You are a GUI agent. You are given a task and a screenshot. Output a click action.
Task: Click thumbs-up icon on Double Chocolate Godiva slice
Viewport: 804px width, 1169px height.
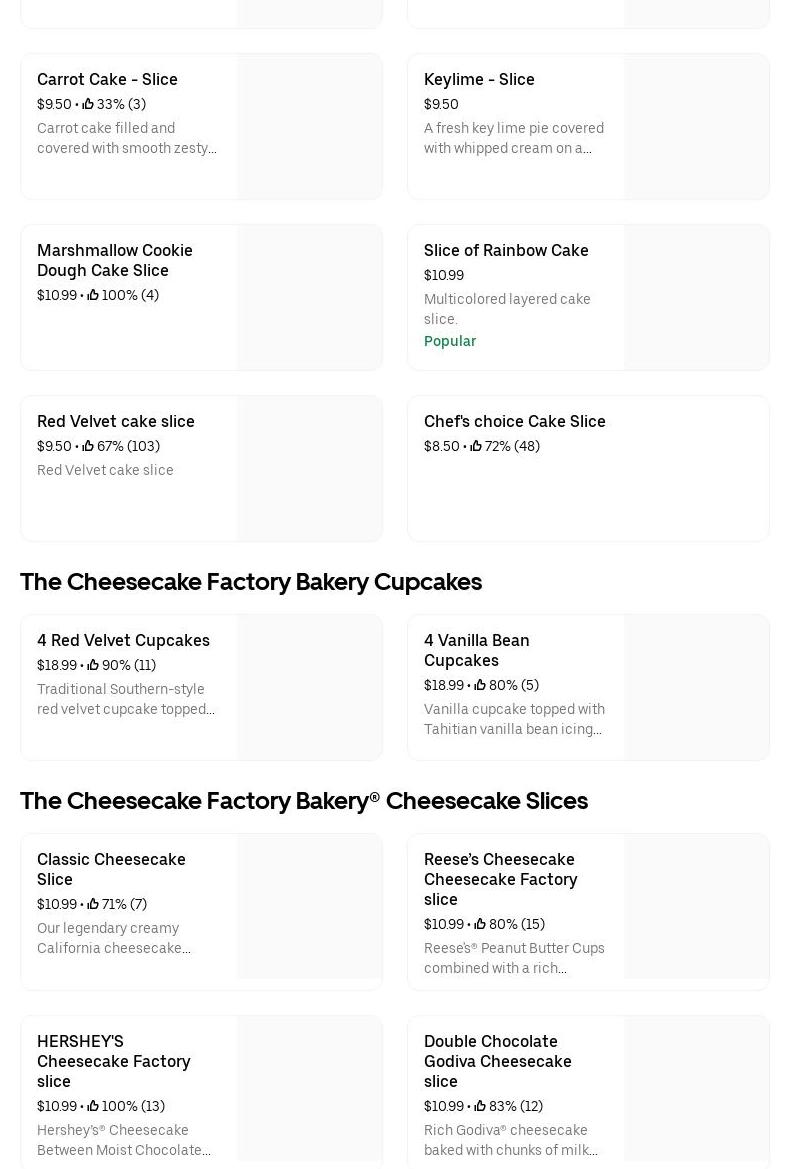click(480, 1106)
